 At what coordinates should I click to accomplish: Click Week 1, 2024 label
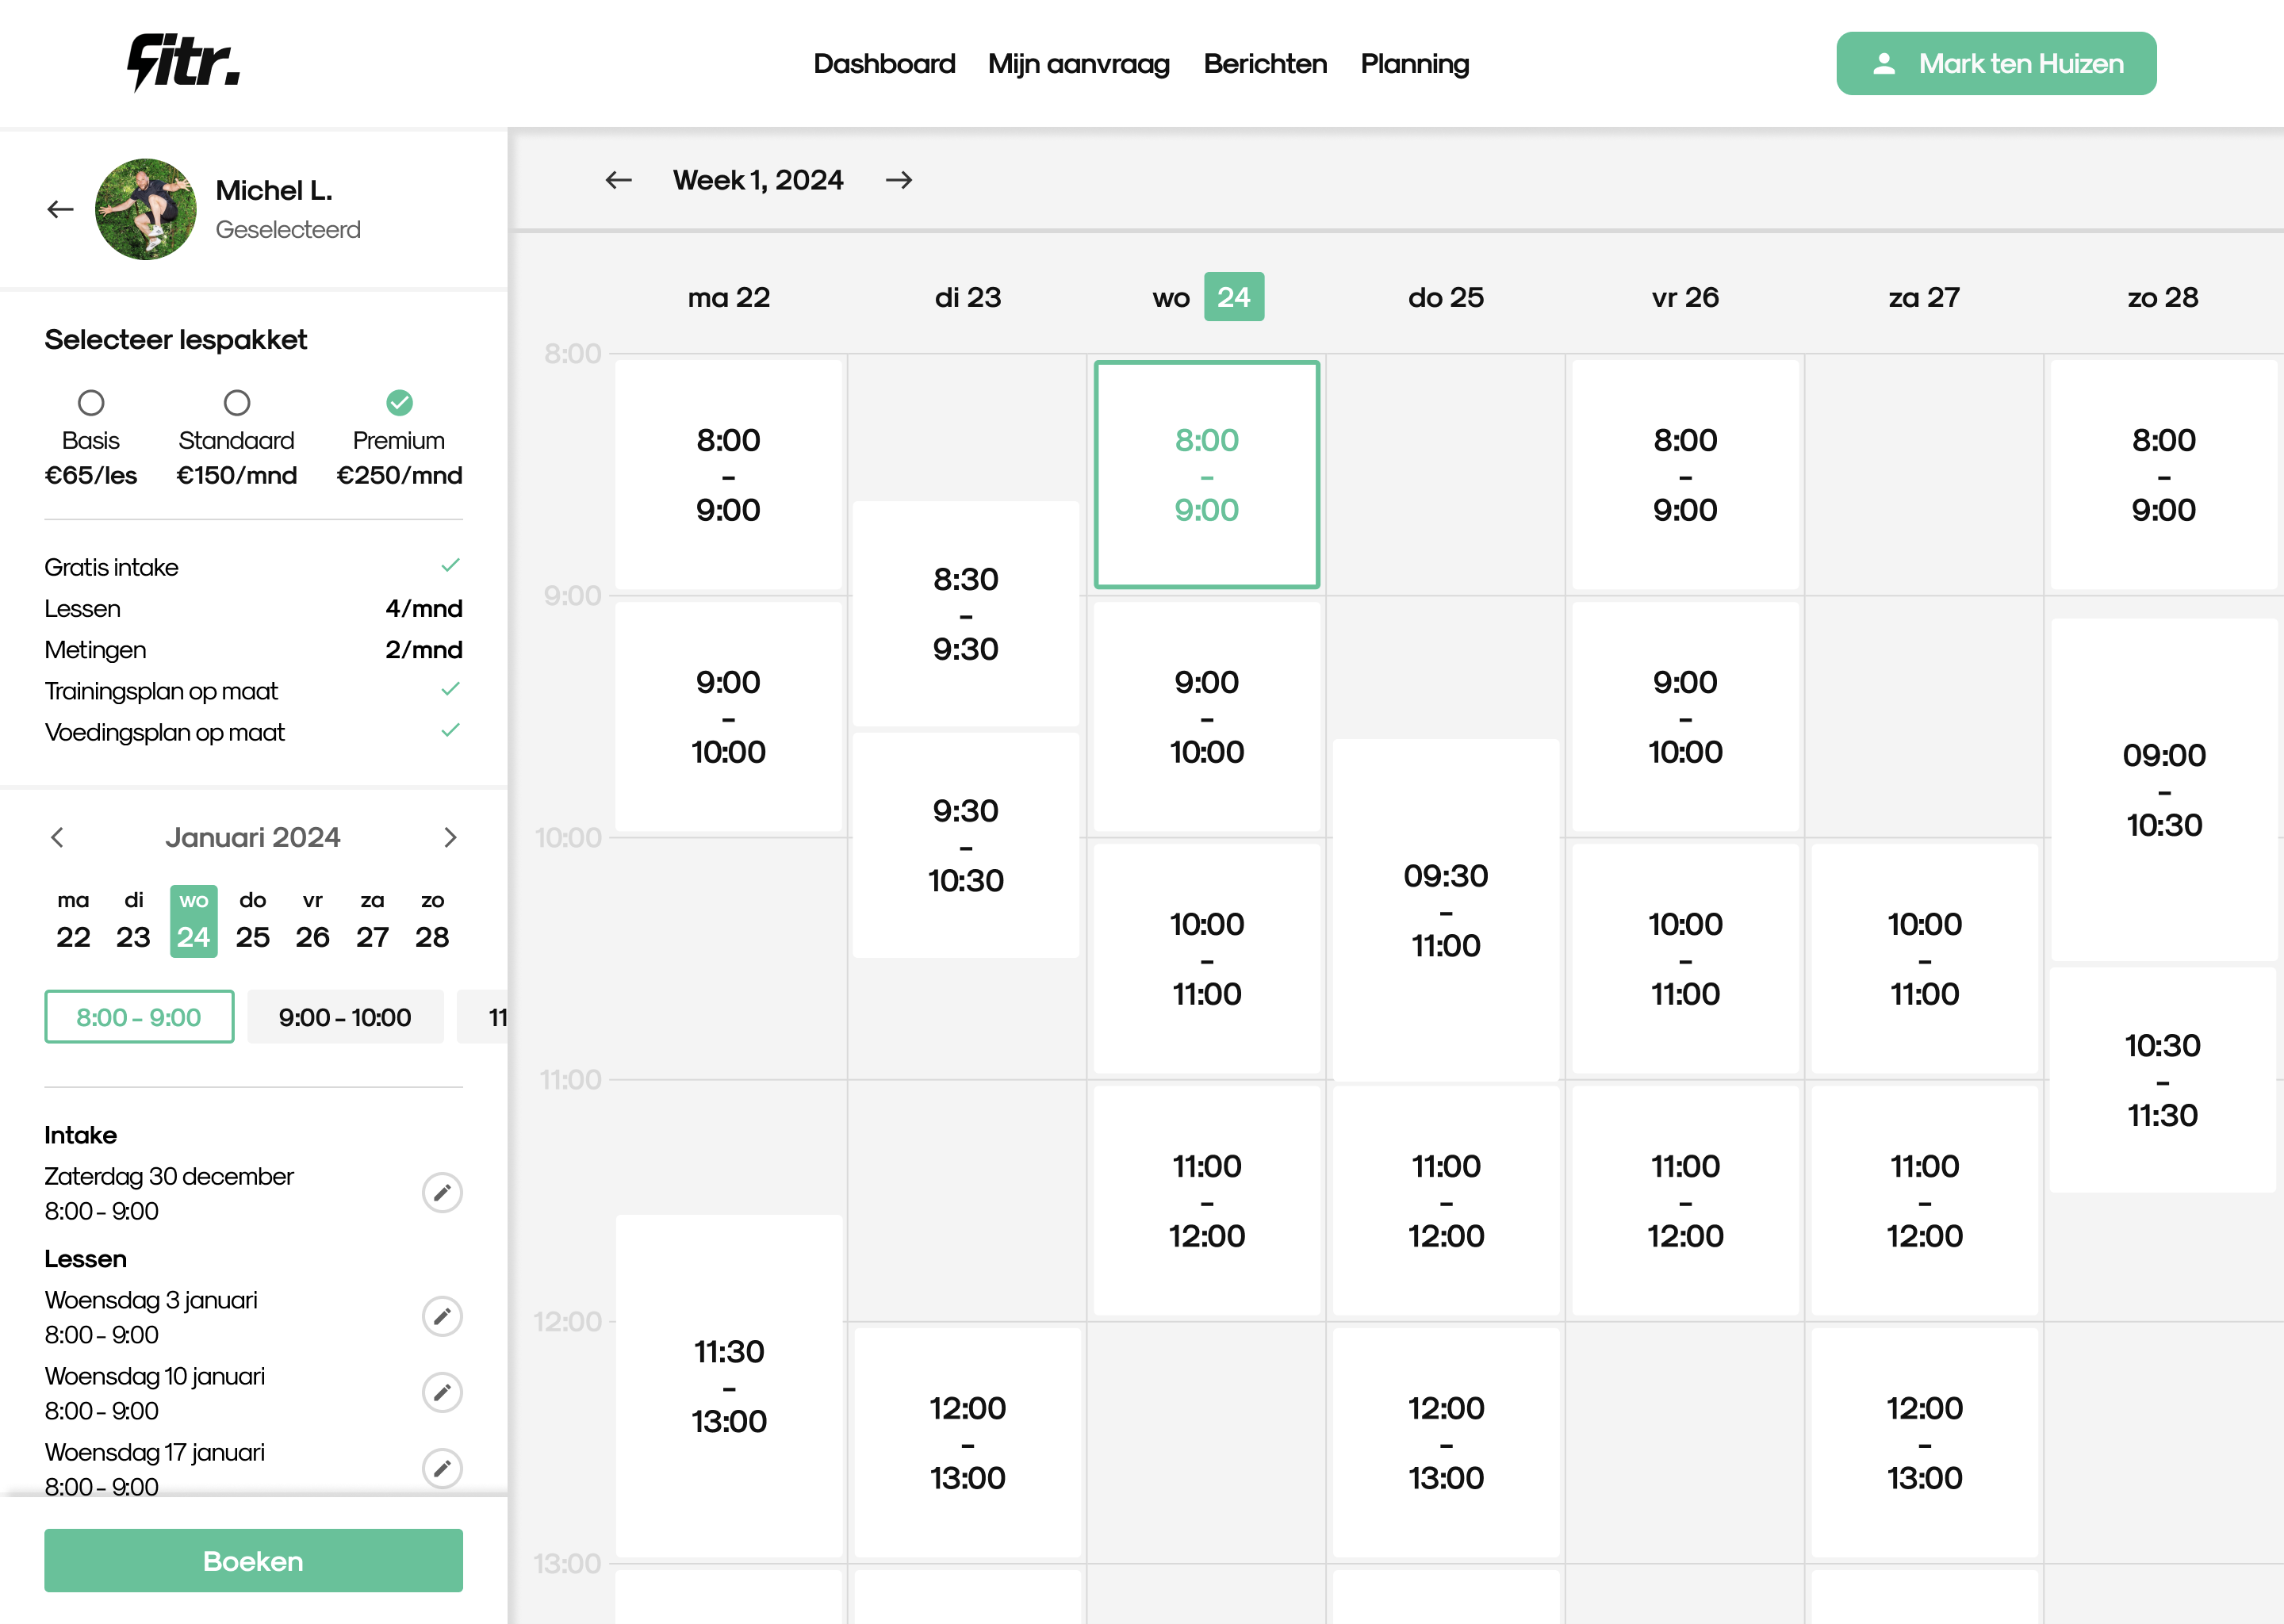(x=758, y=180)
